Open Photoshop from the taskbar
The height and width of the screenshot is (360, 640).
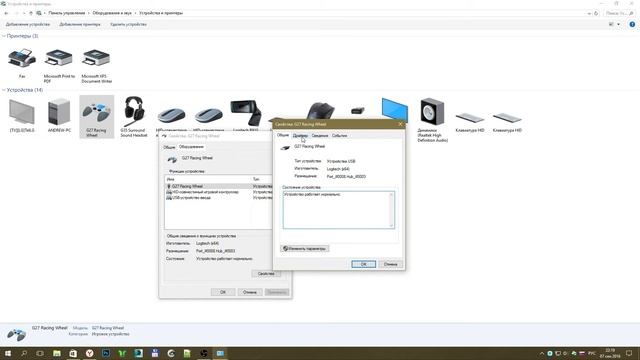tap(106, 353)
